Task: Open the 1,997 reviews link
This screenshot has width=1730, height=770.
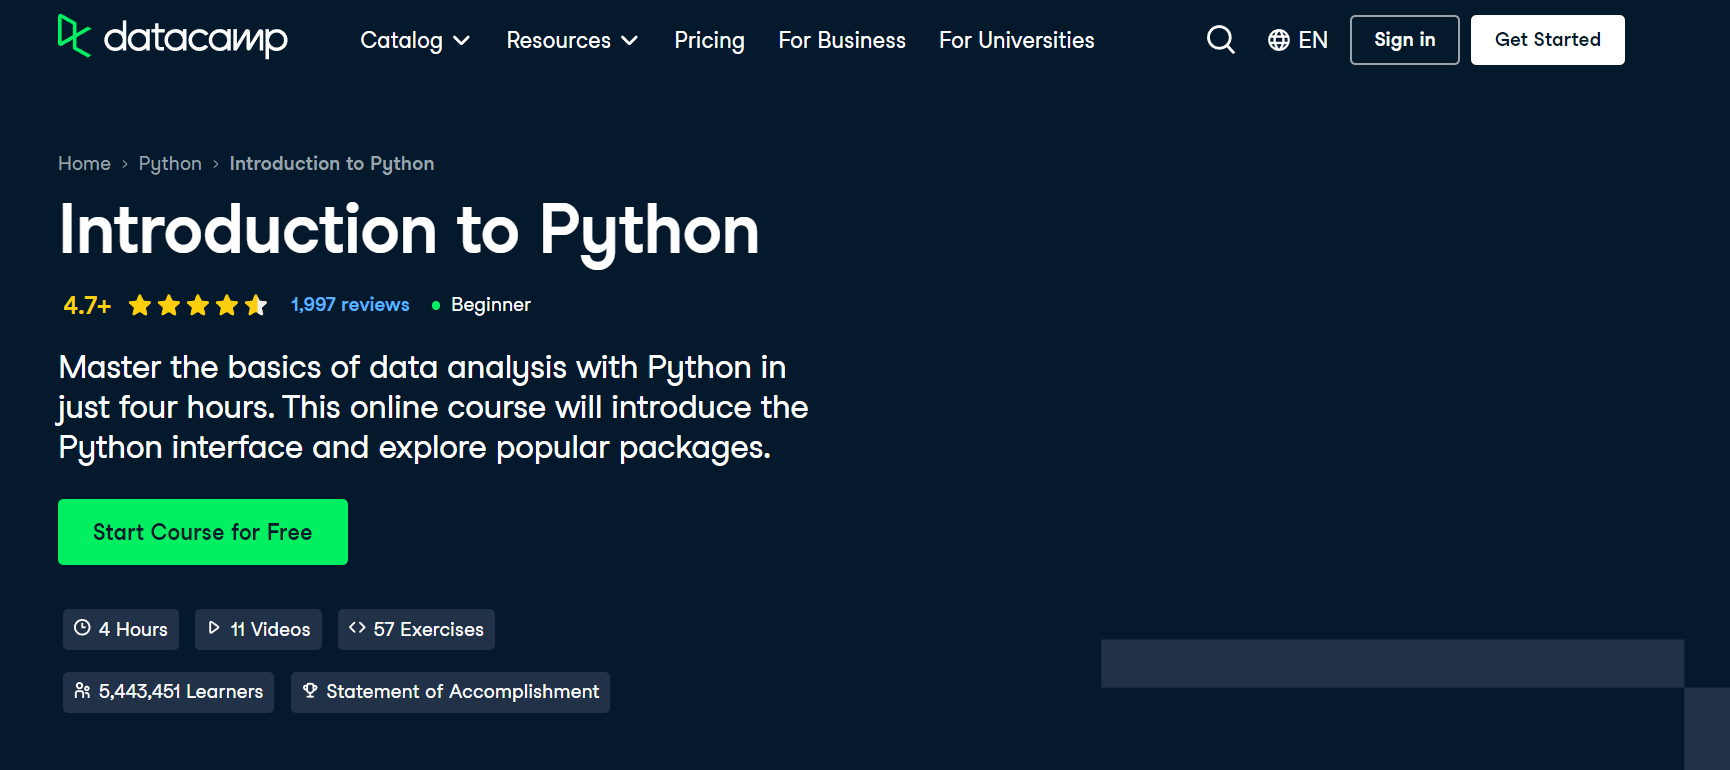Action: 350,305
